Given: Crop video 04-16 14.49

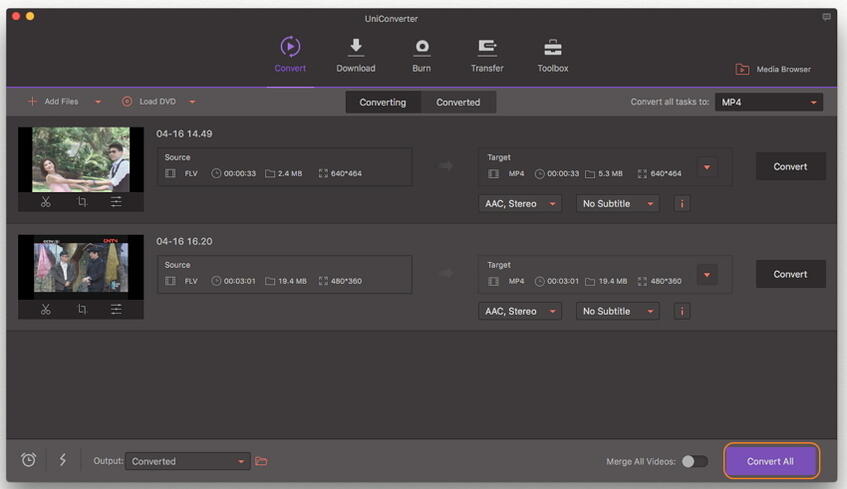Looking at the screenshot, I should pyautogui.click(x=82, y=202).
